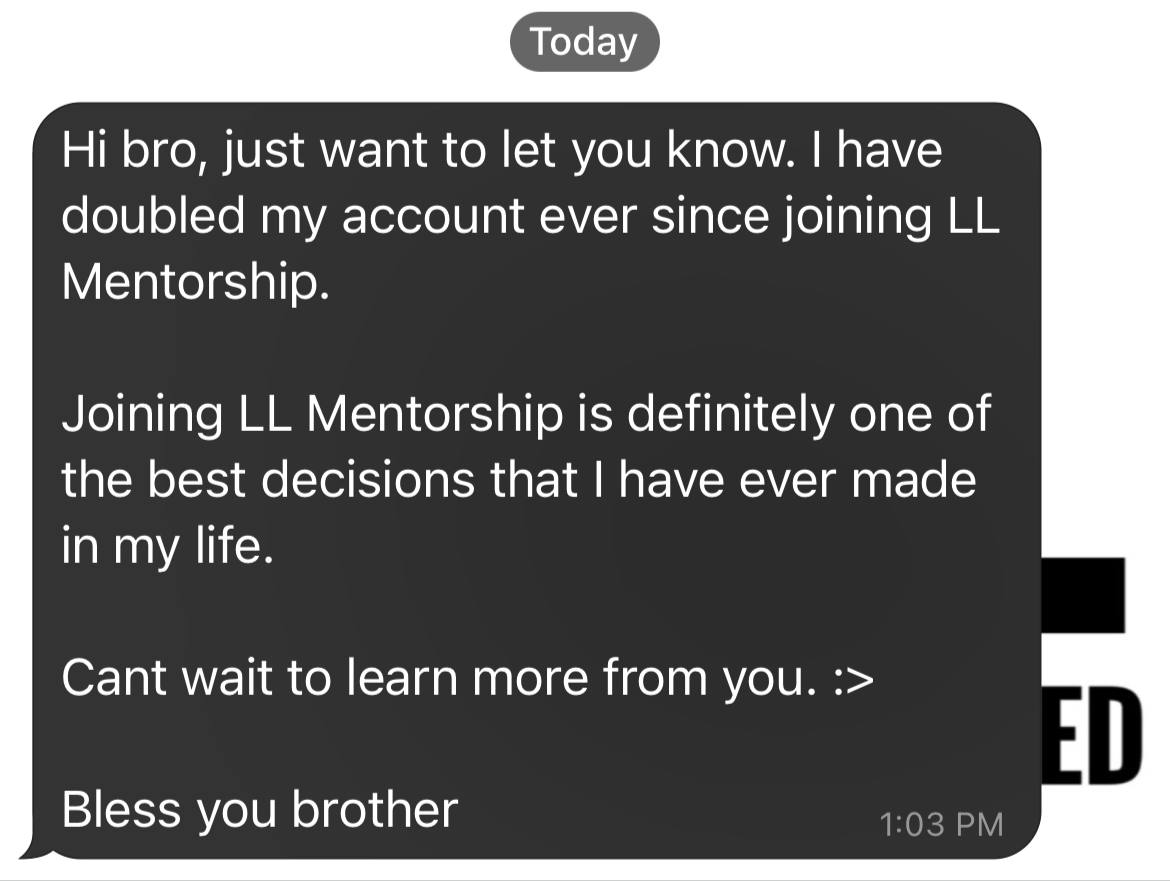Image resolution: width=1170 pixels, height=881 pixels.
Task: Select the word 'brother' at message end
Action: 375,810
